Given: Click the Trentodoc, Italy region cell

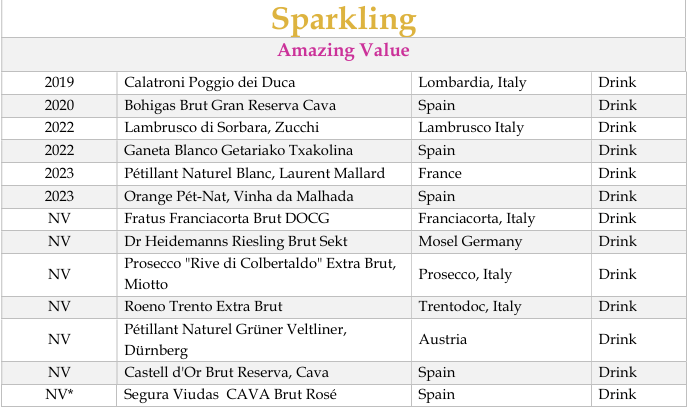Looking at the screenshot, I should 469,307.
